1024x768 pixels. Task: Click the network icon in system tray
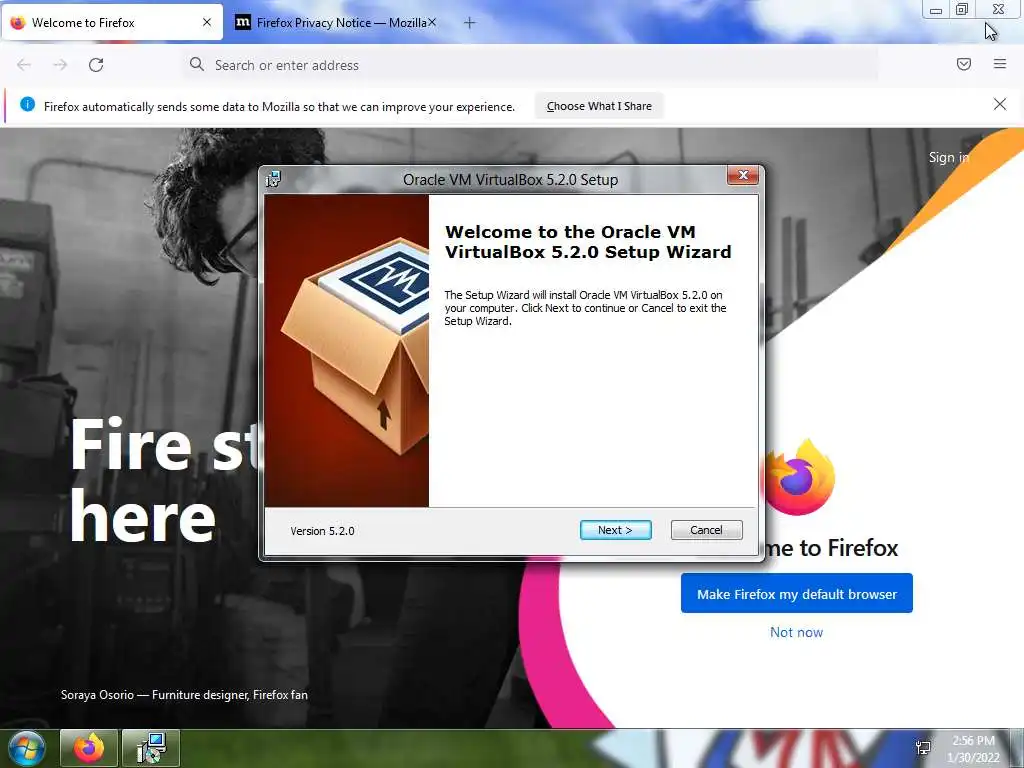click(x=923, y=748)
